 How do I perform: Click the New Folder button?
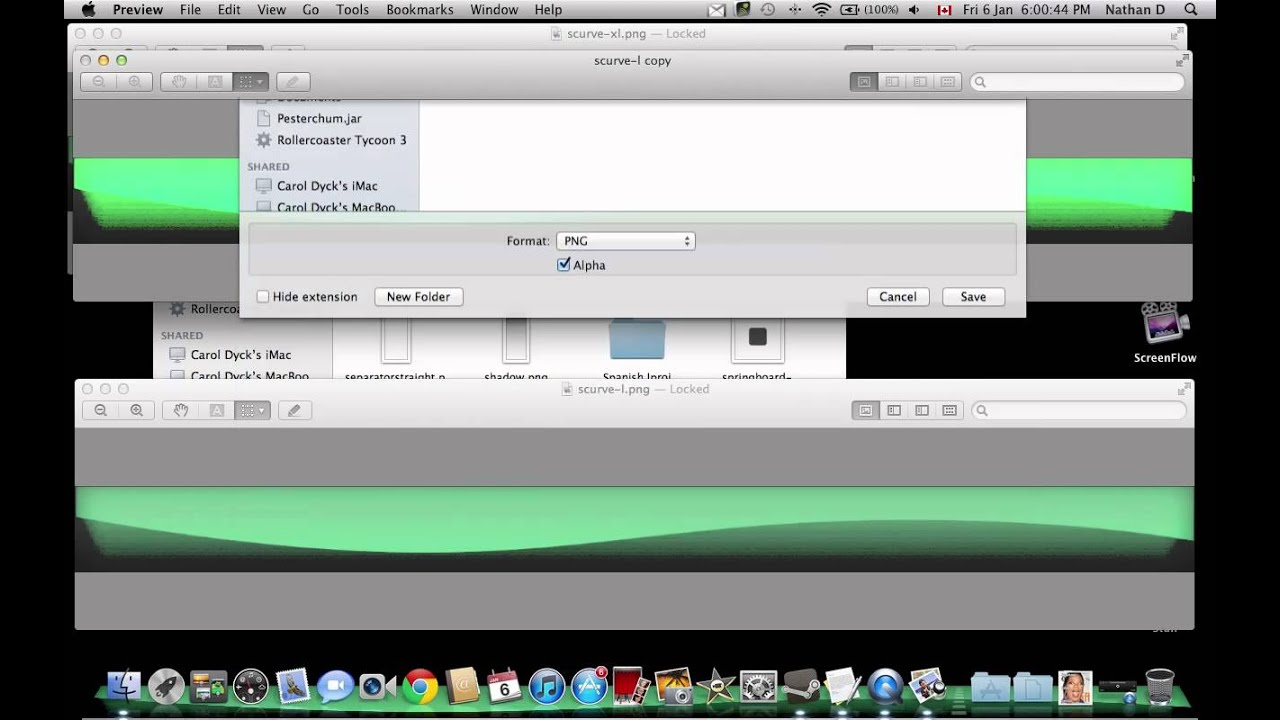(x=418, y=297)
